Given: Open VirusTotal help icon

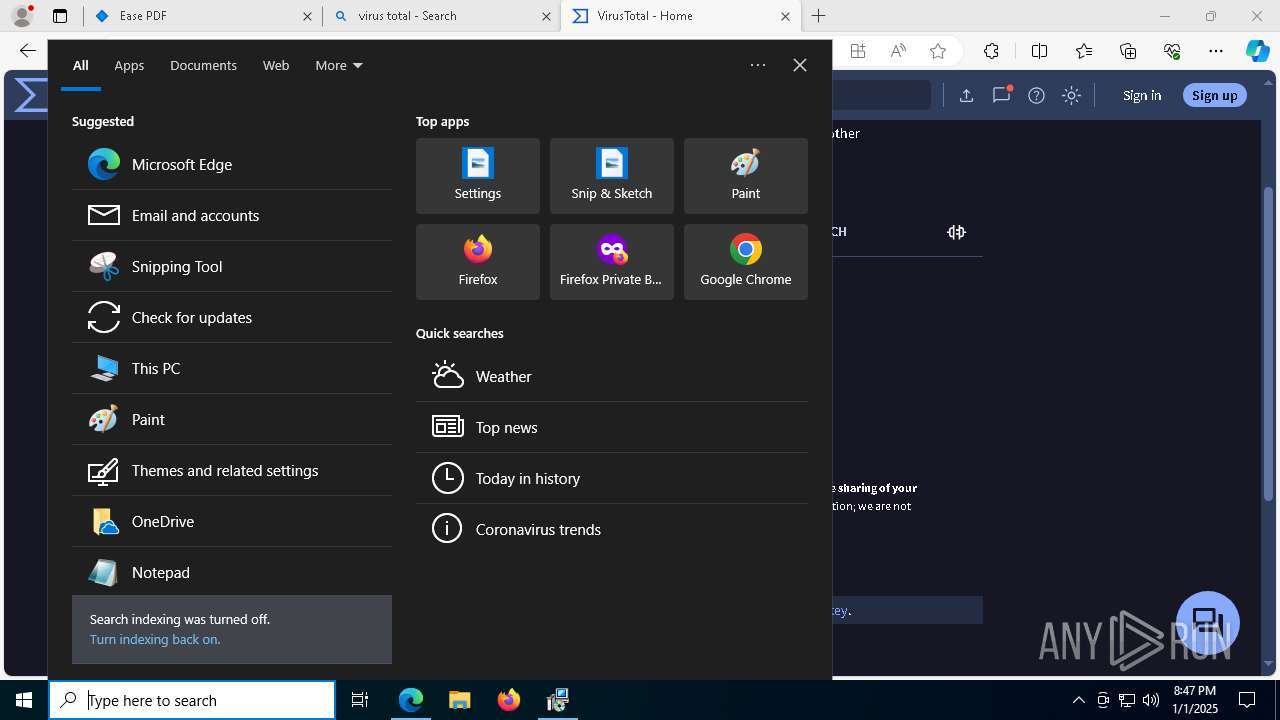Looking at the screenshot, I should coord(1036,95).
